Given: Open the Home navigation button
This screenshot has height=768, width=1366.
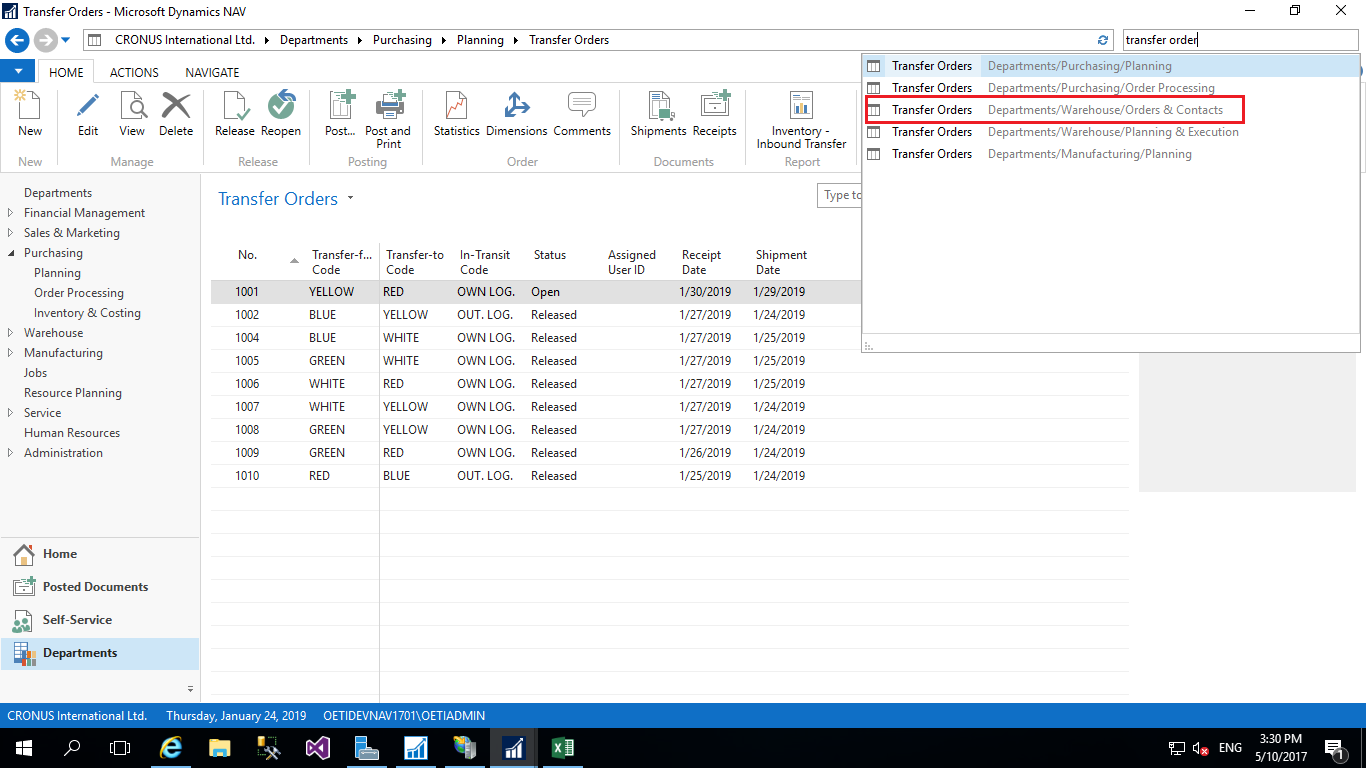Looking at the screenshot, I should click(100, 554).
